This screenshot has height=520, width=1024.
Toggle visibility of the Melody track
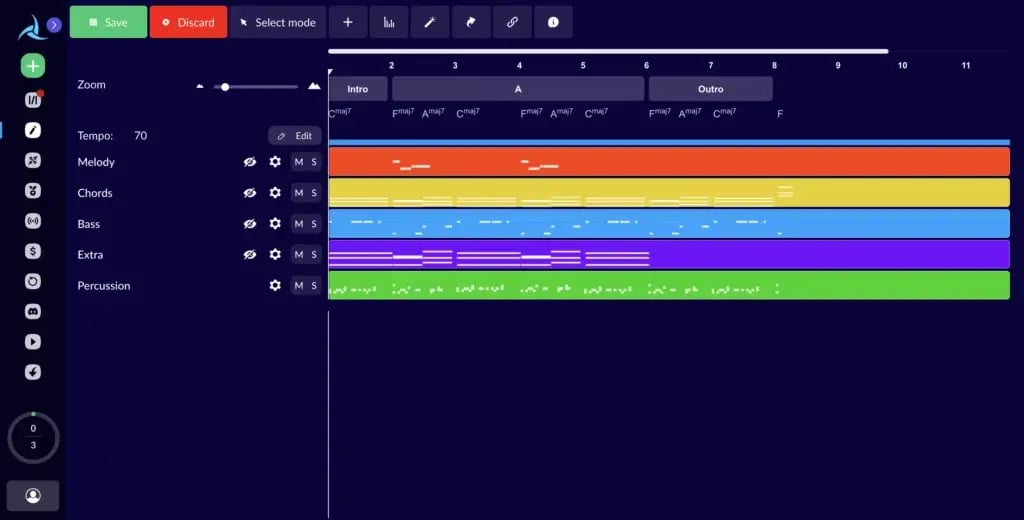point(250,162)
